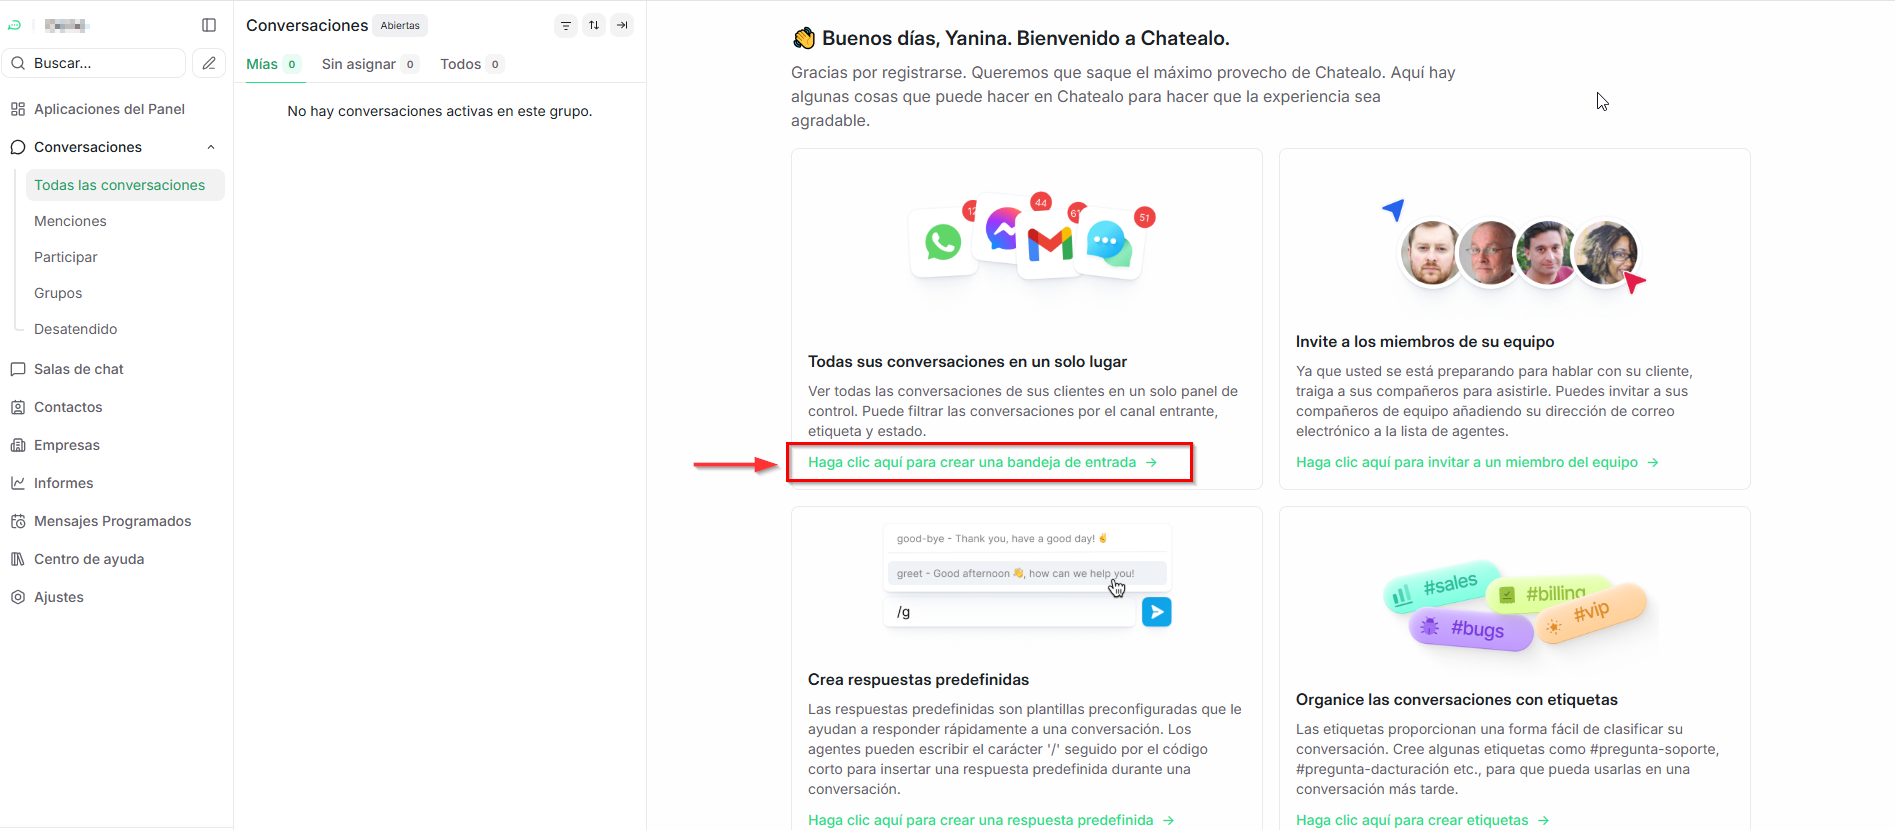Click link to create an inbox
Viewport: 1895px width, 830px height.
tap(972, 462)
